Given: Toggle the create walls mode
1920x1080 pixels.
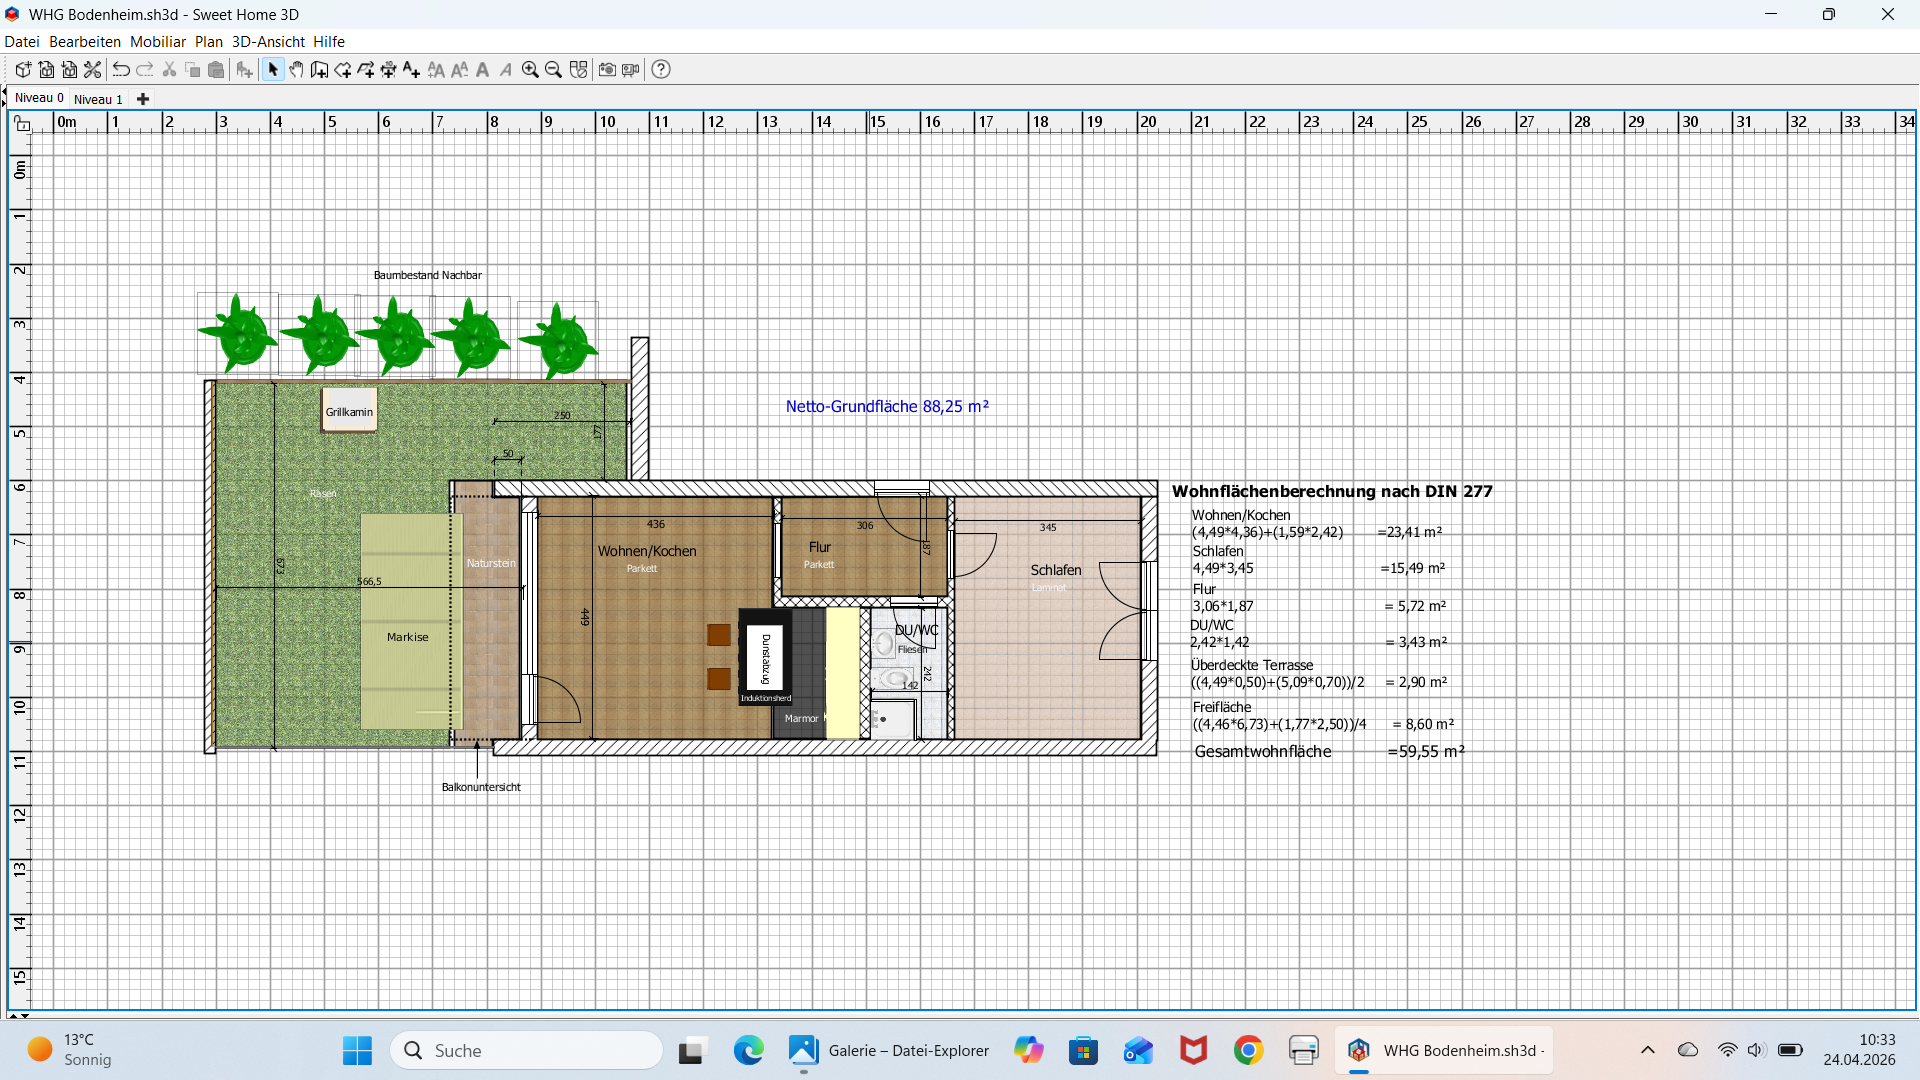Looking at the screenshot, I should (x=319, y=70).
